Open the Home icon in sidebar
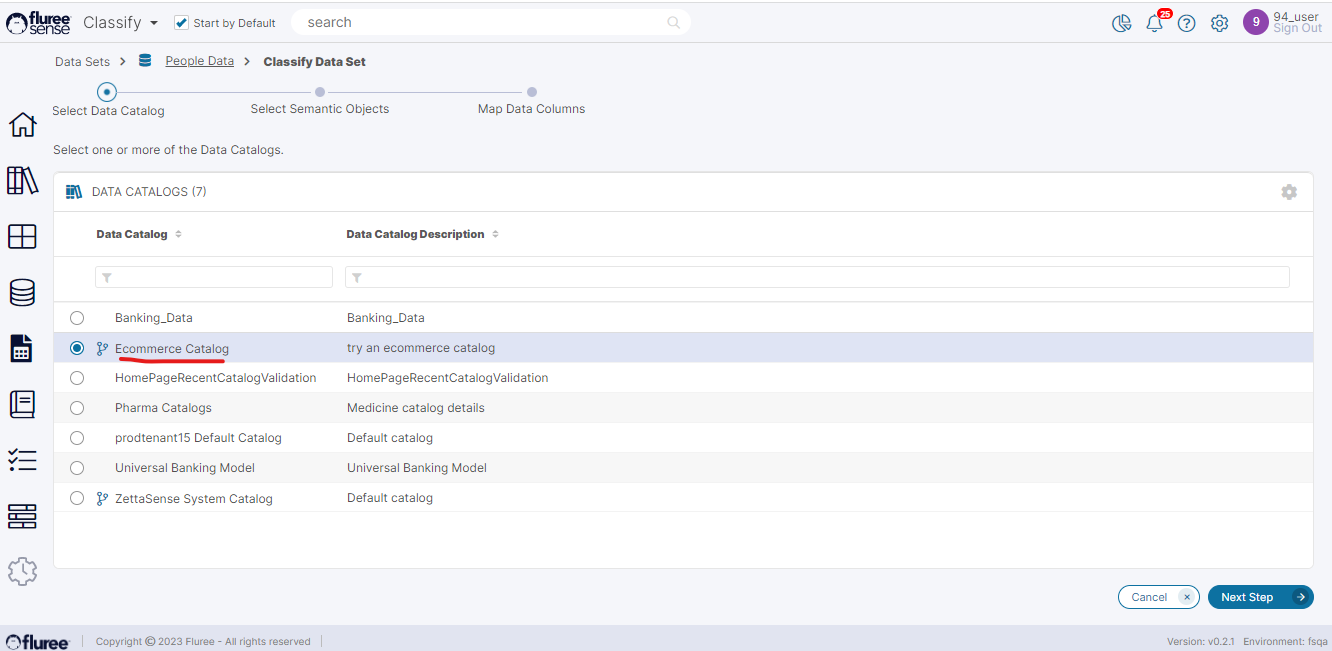This screenshot has height=651, width=1332. tap(22, 125)
